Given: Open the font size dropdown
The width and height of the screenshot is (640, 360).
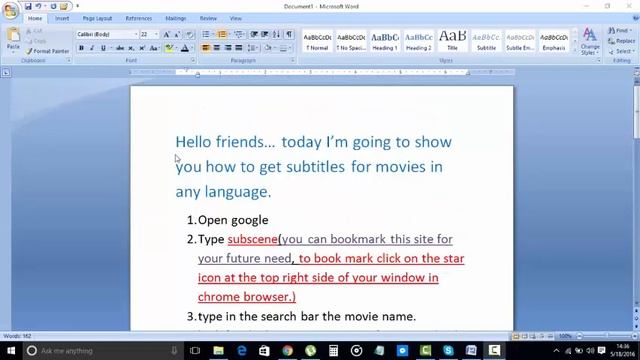Looking at the screenshot, I should coord(156,35).
